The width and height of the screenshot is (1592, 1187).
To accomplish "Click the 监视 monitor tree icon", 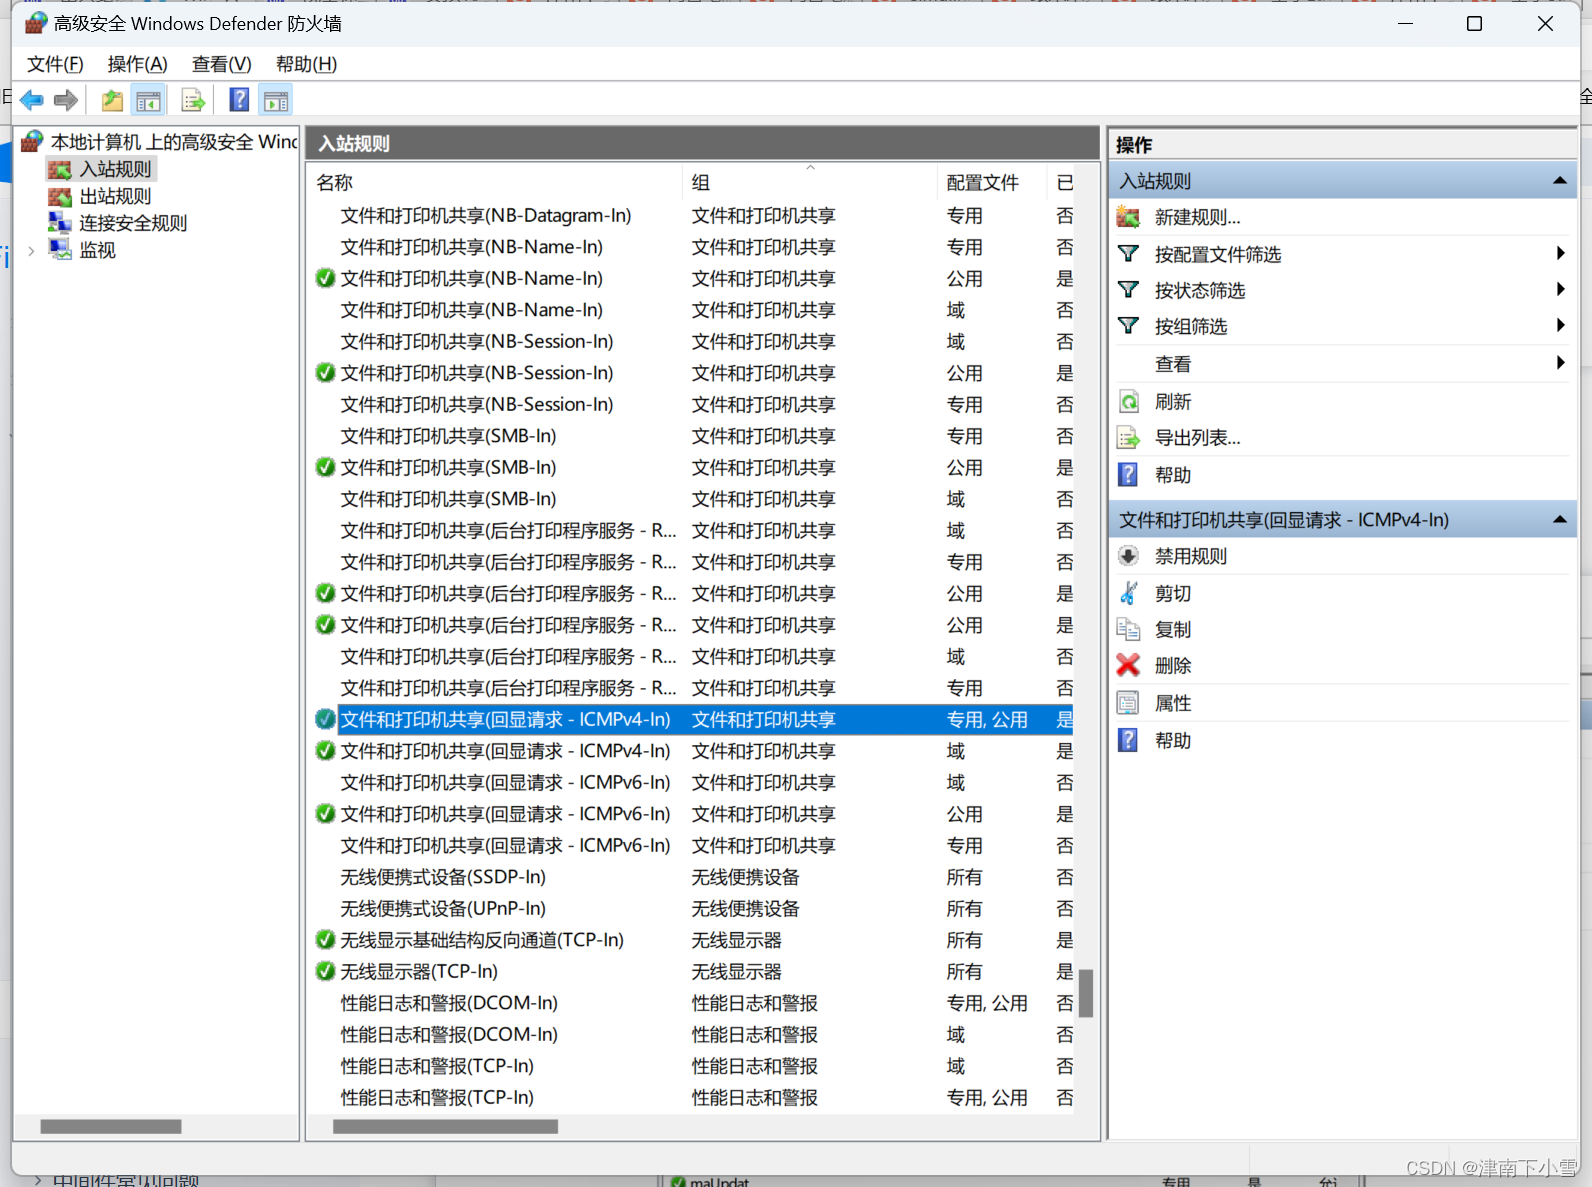I will pos(60,250).
